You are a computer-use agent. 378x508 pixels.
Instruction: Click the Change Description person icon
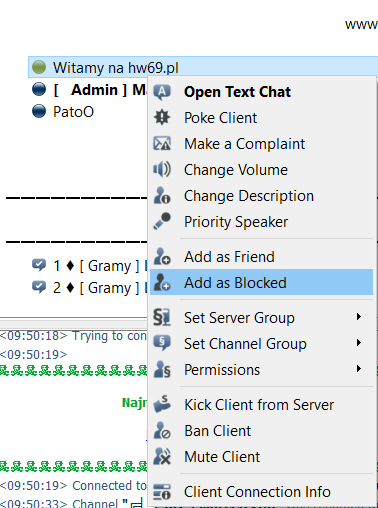pyautogui.click(x=162, y=195)
